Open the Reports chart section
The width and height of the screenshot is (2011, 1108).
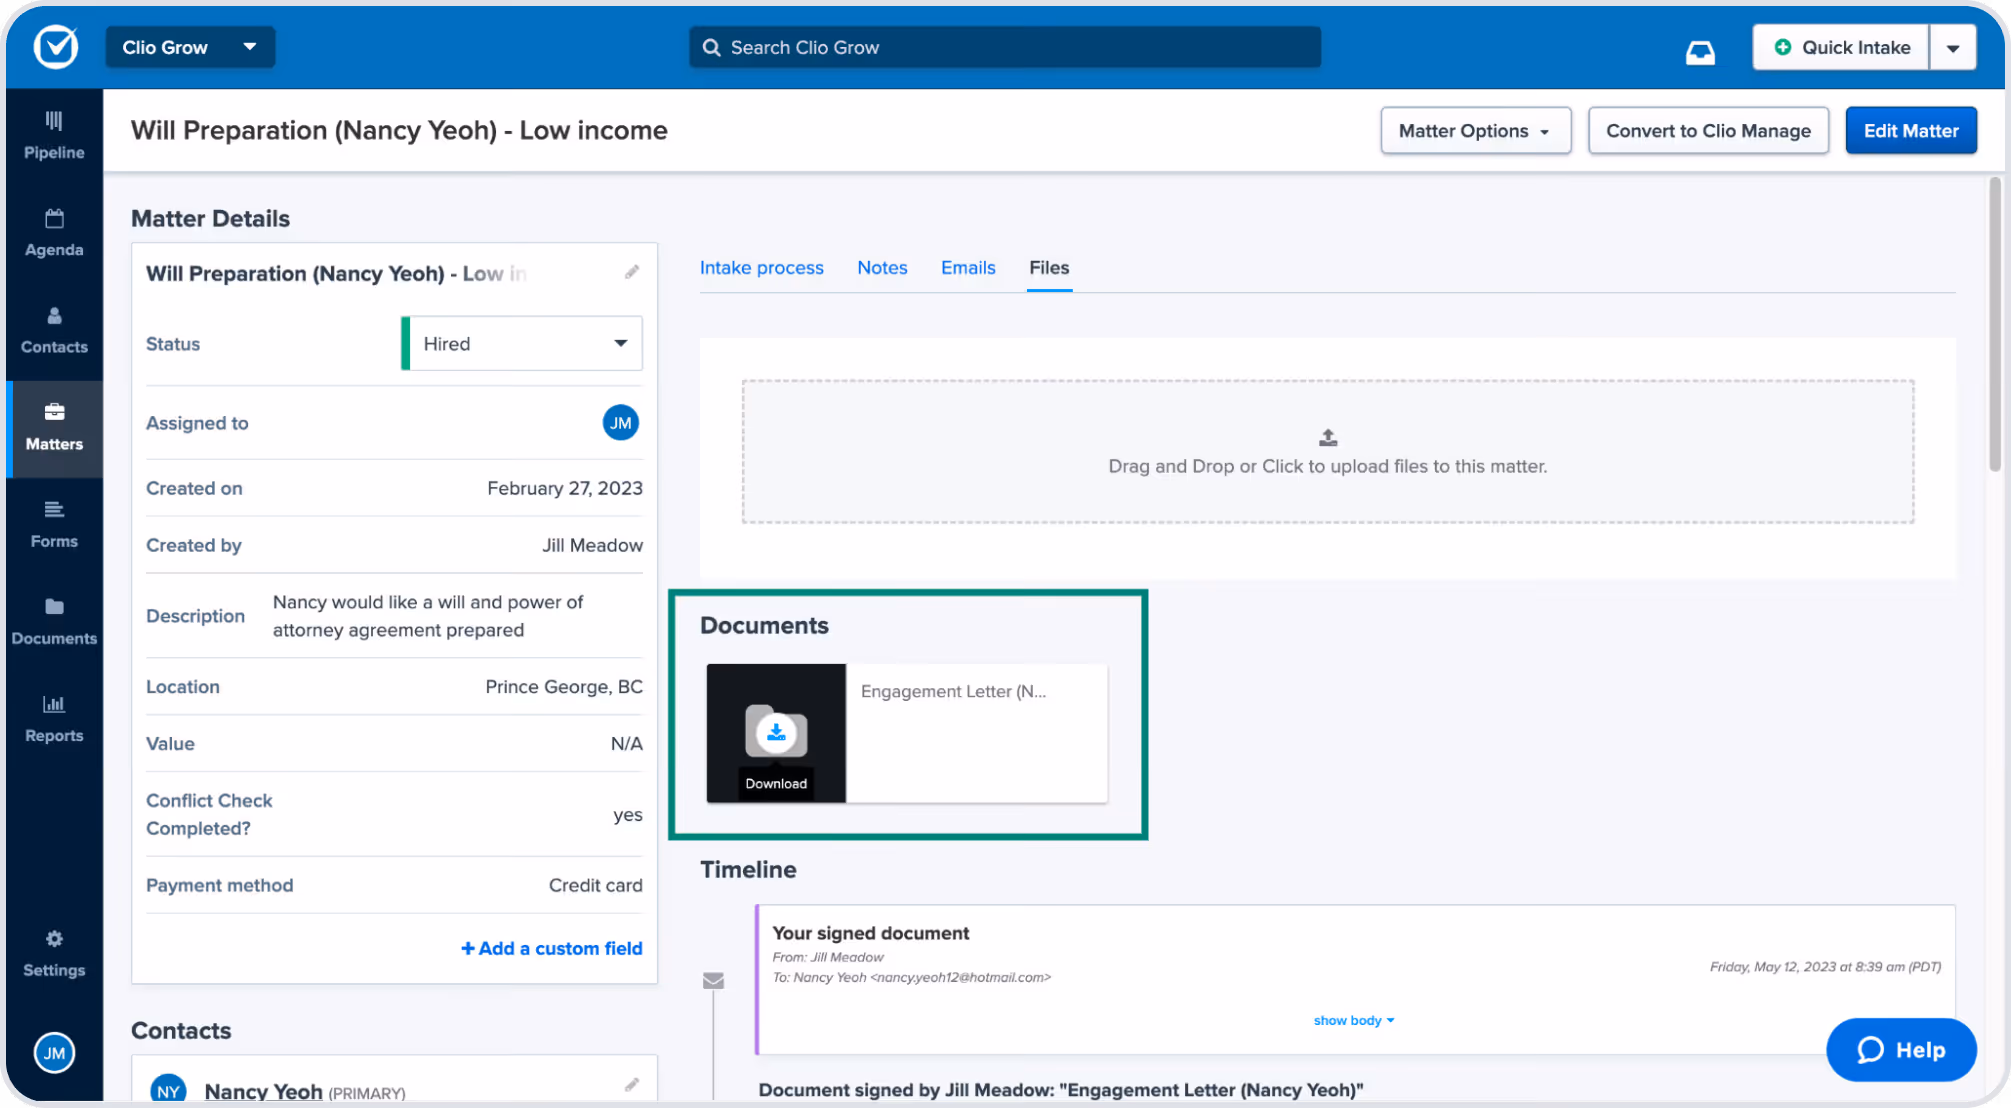pyautogui.click(x=54, y=719)
